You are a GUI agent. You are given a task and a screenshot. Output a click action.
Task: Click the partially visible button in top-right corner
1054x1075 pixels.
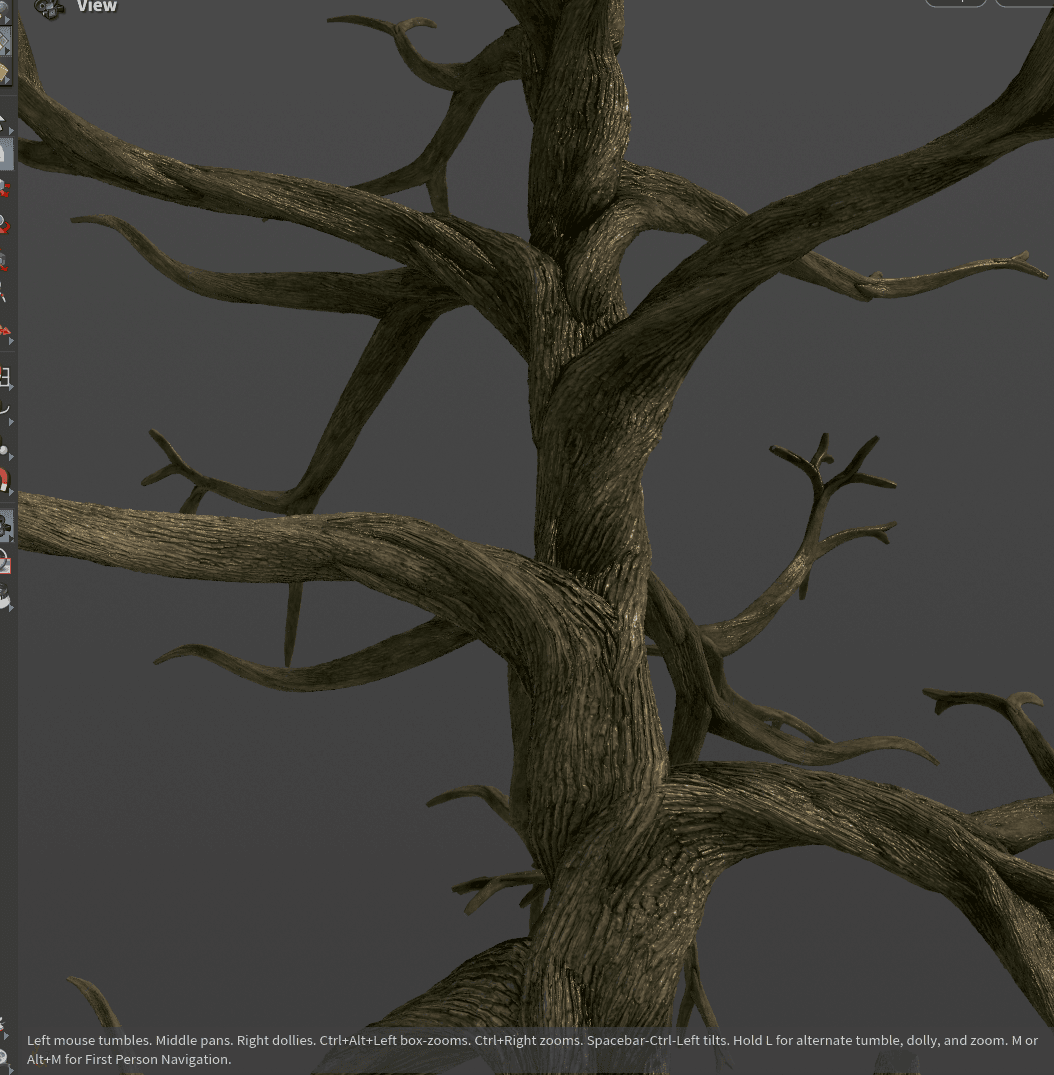tap(1030, 2)
